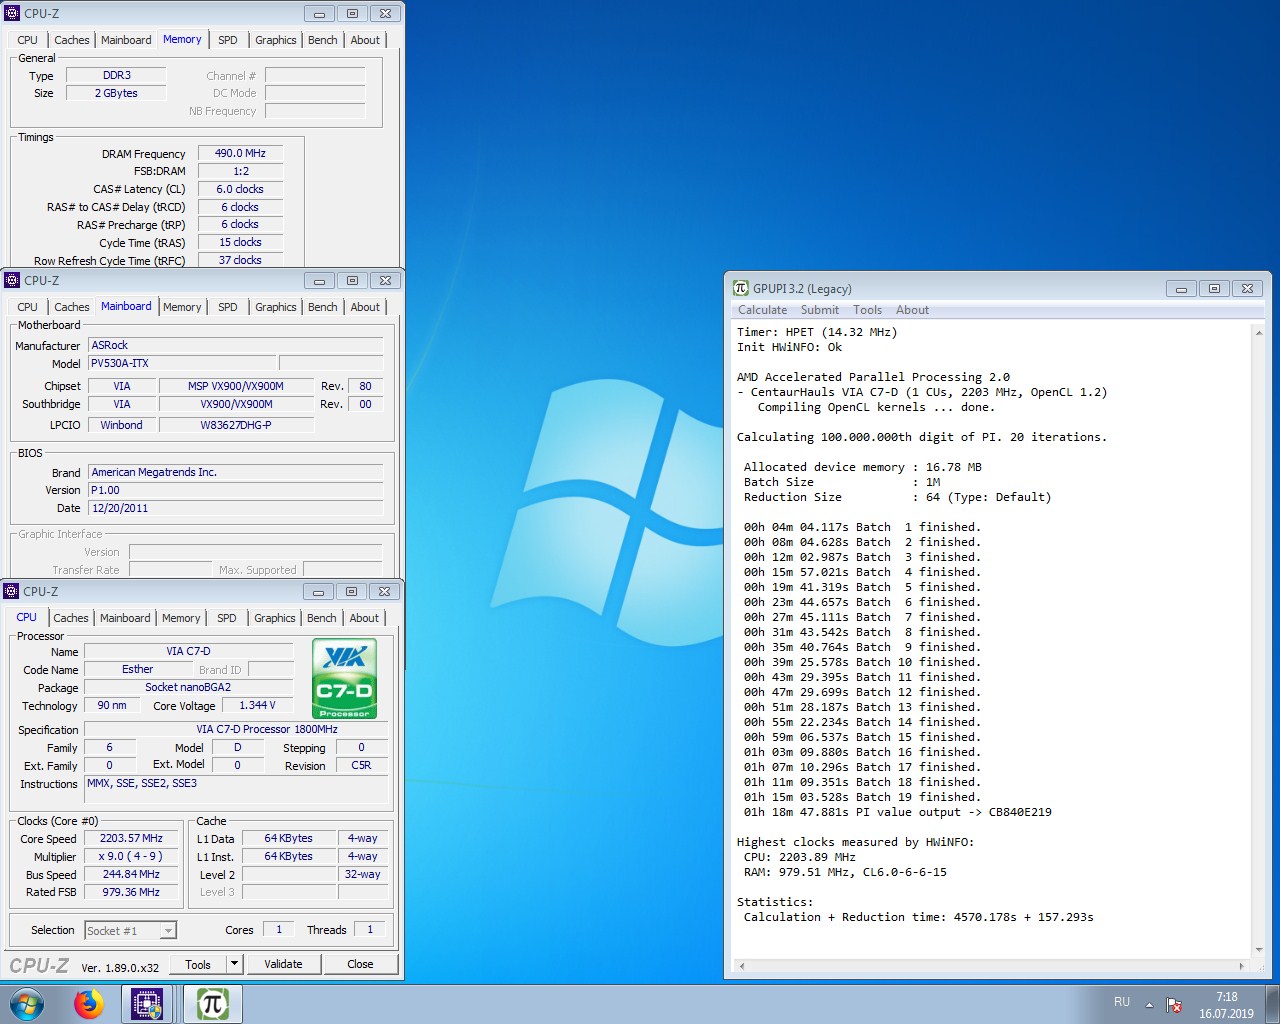
Task: Click Rated FSB 979.36 MHz value
Action: [x=131, y=892]
